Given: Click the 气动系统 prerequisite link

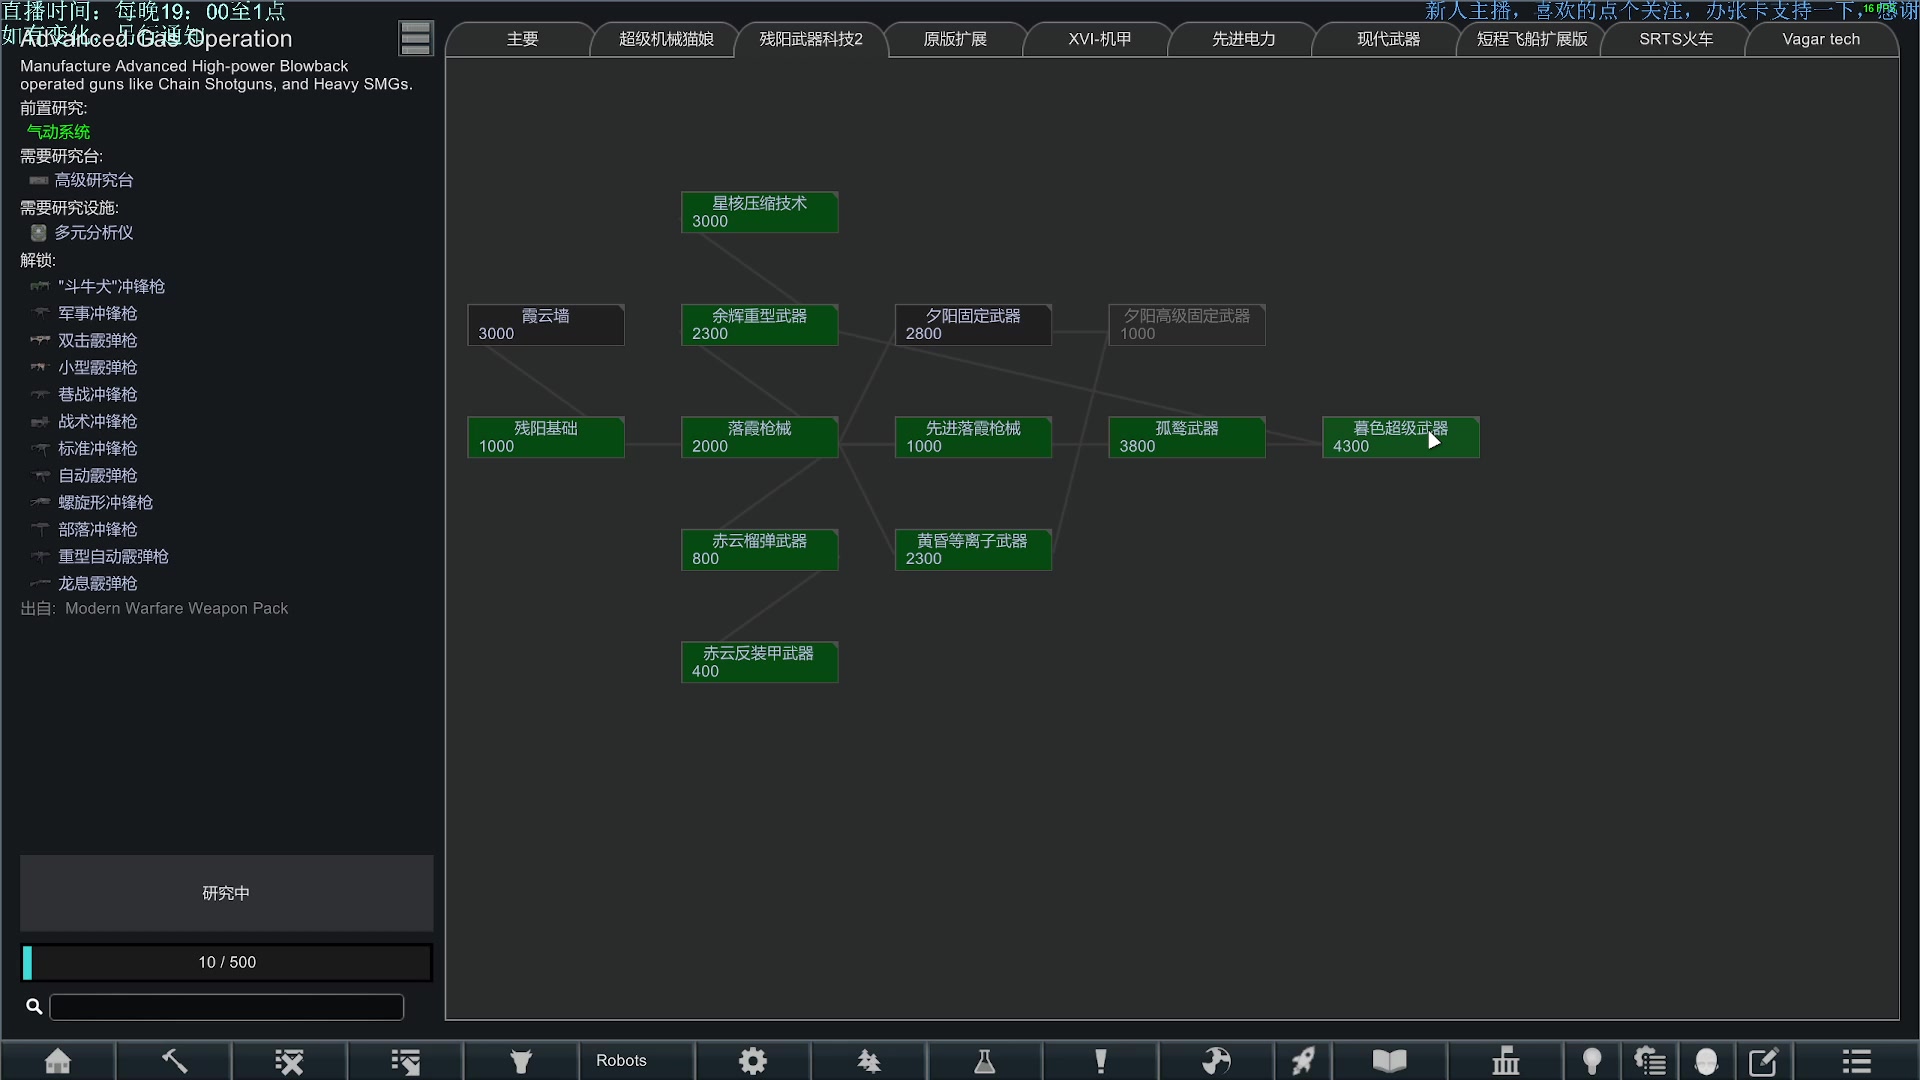Looking at the screenshot, I should click(x=58, y=132).
